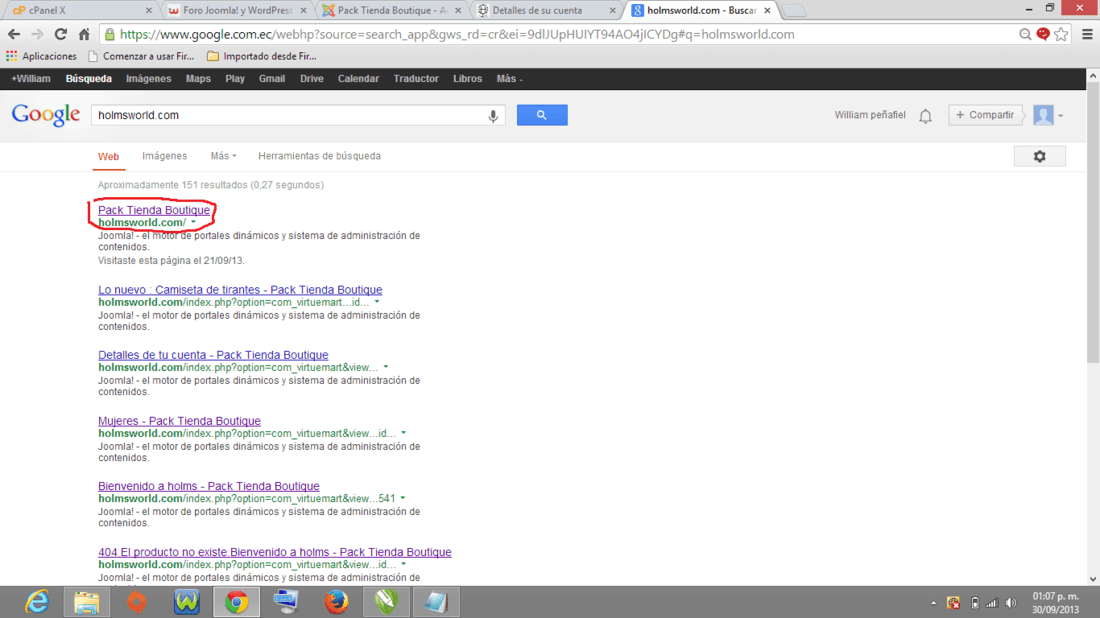Viewport: 1100px width, 618px height.
Task: Expand the Más filter under search box
Action: (223, 156)
